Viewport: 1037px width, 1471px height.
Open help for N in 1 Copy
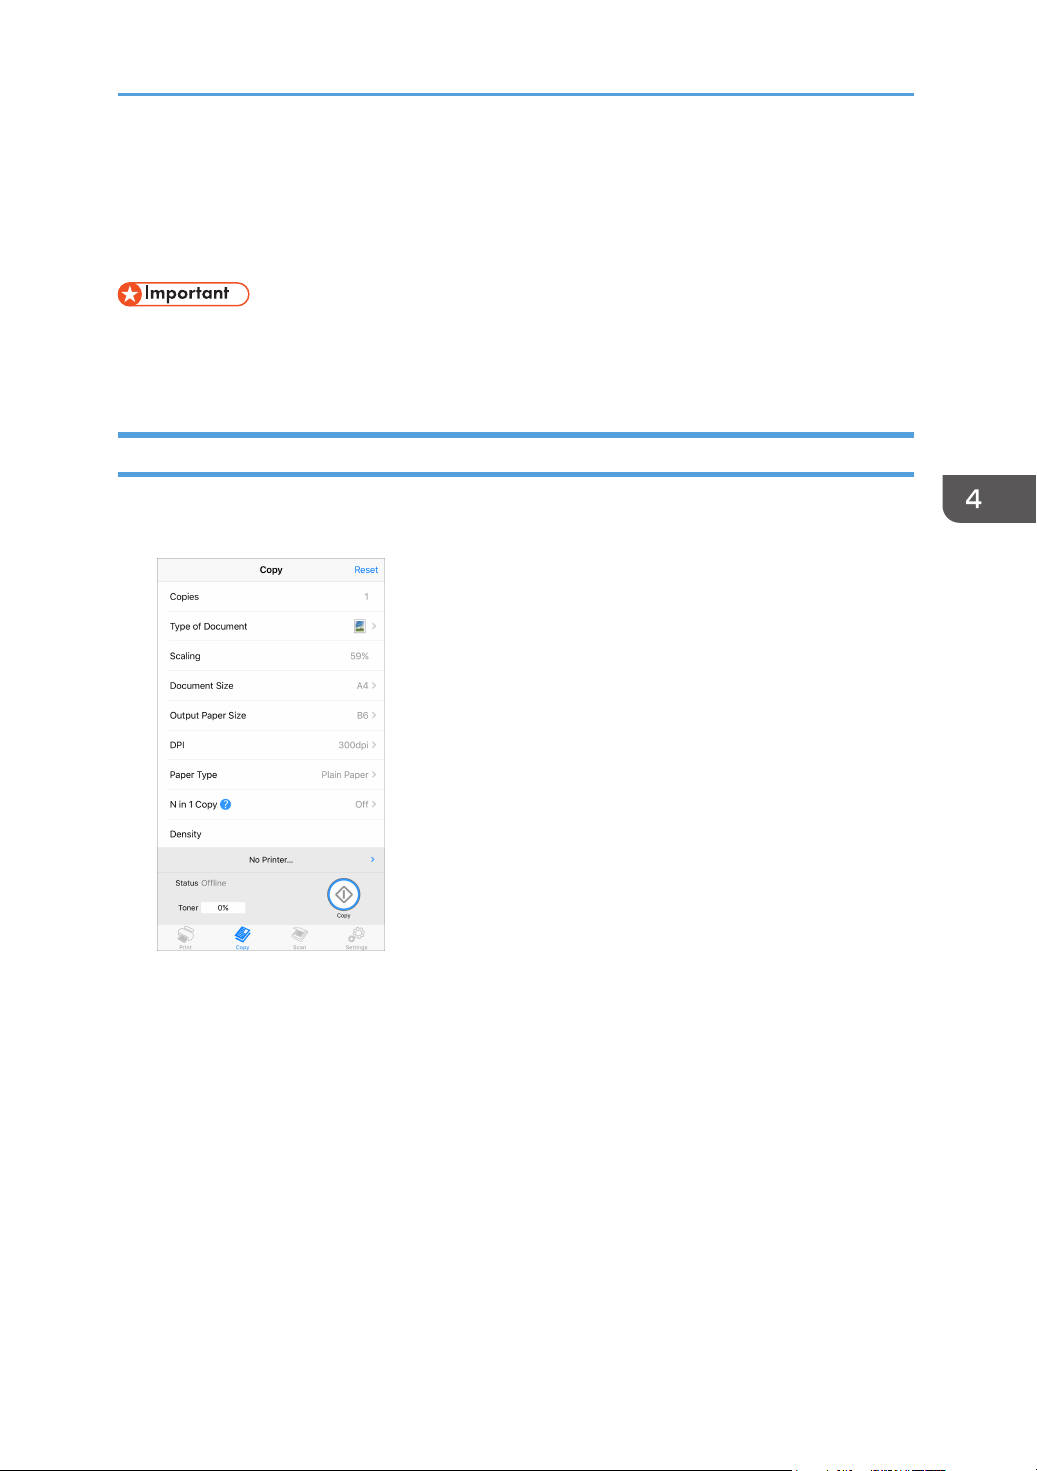point(225,804)
